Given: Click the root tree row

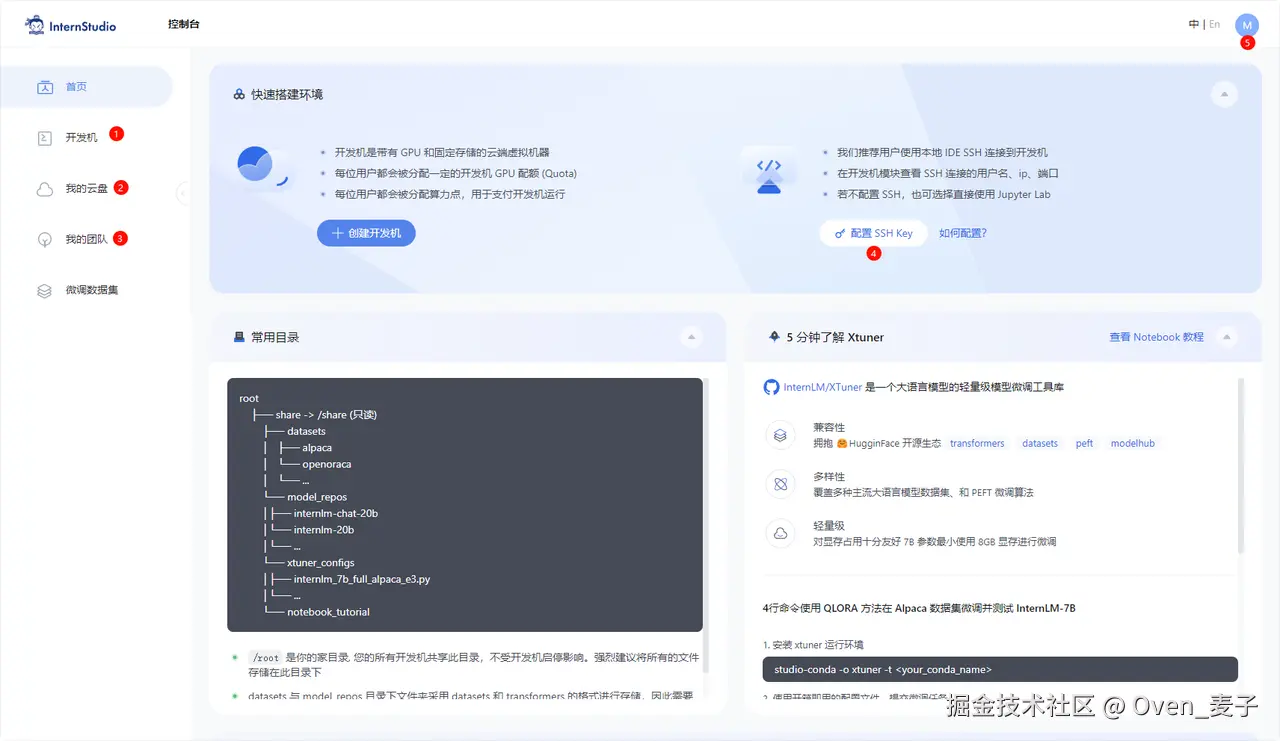Looking at the screenshot, I should pyautogui.click(x=249, y=398).
